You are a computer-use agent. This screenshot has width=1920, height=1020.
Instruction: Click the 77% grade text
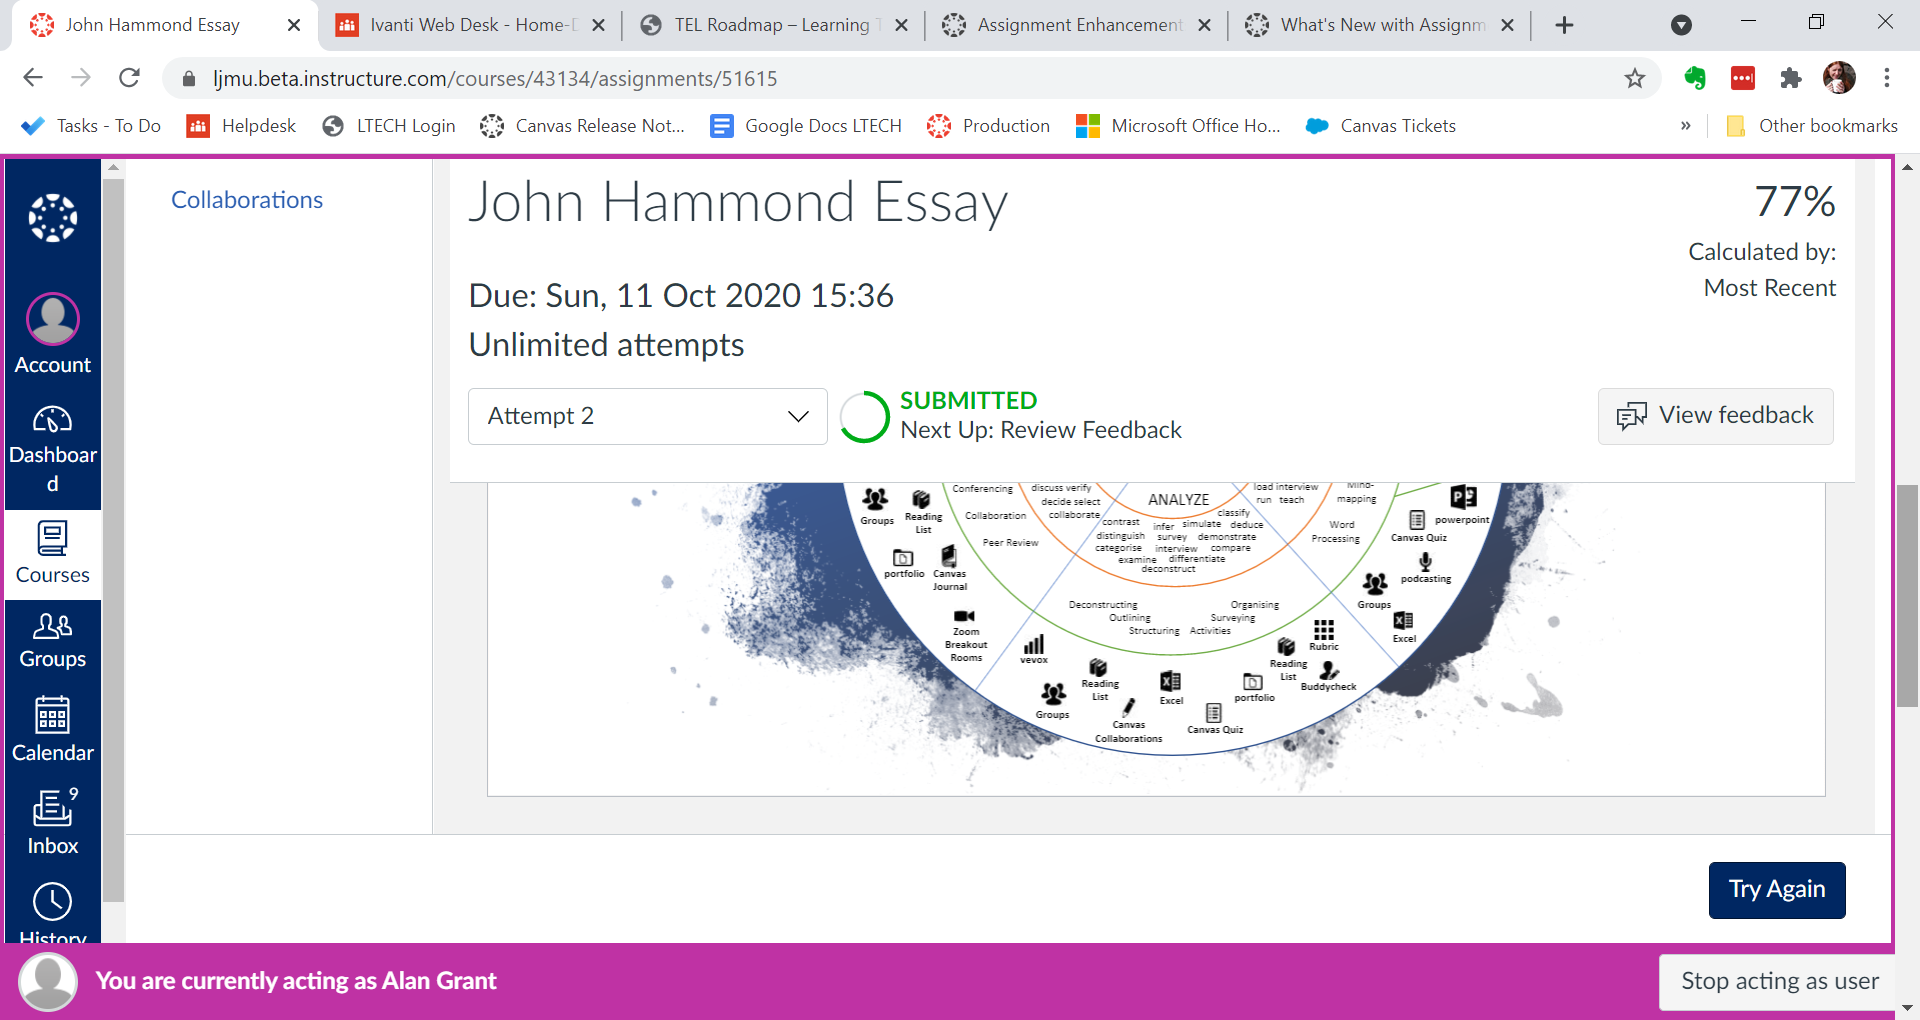tap(1795, 202)
